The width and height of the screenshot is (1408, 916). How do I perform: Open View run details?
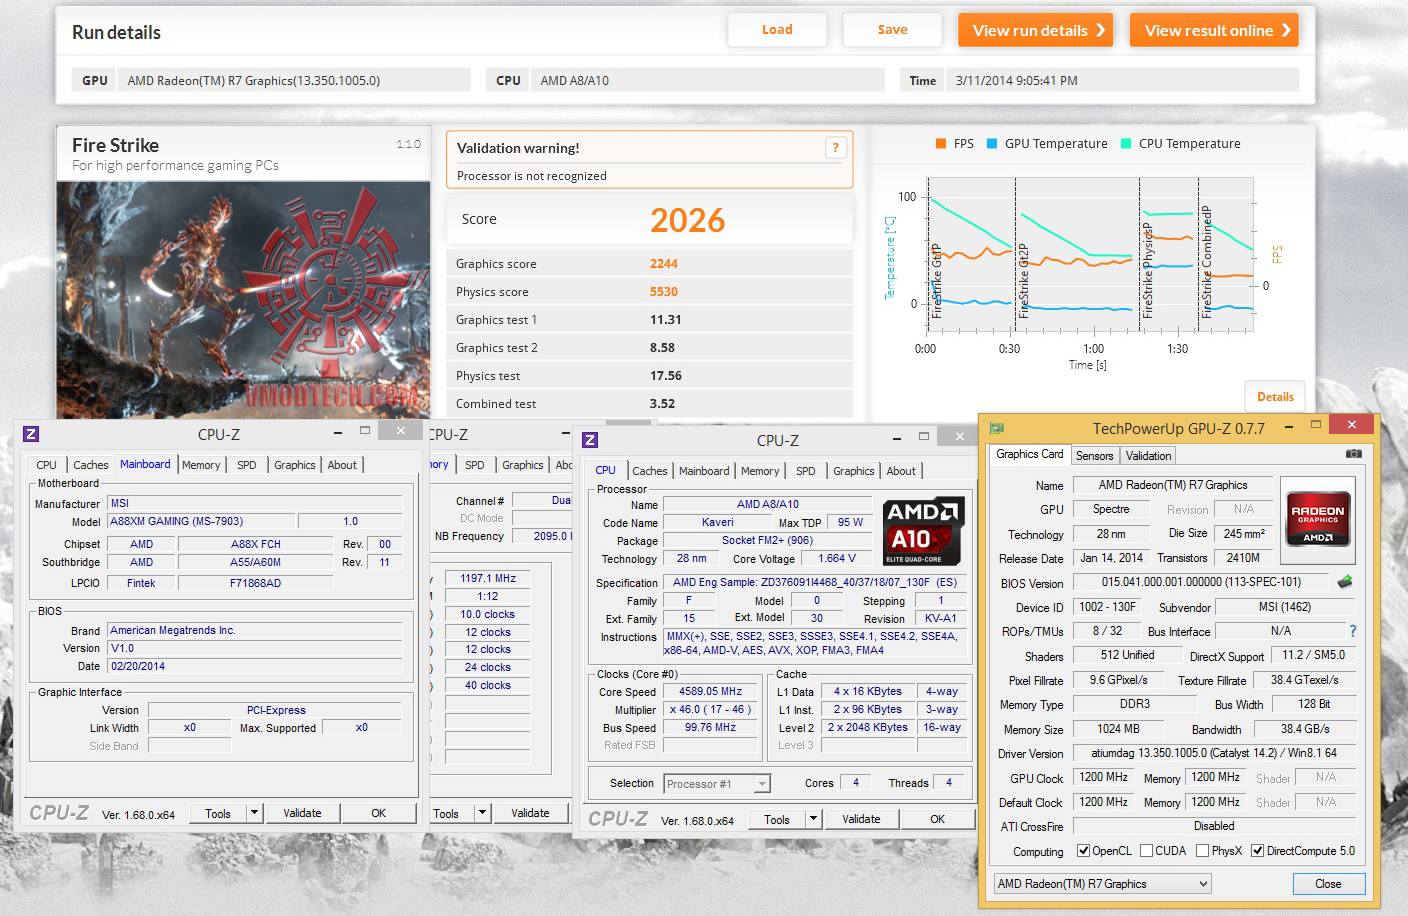[1038, 30]
